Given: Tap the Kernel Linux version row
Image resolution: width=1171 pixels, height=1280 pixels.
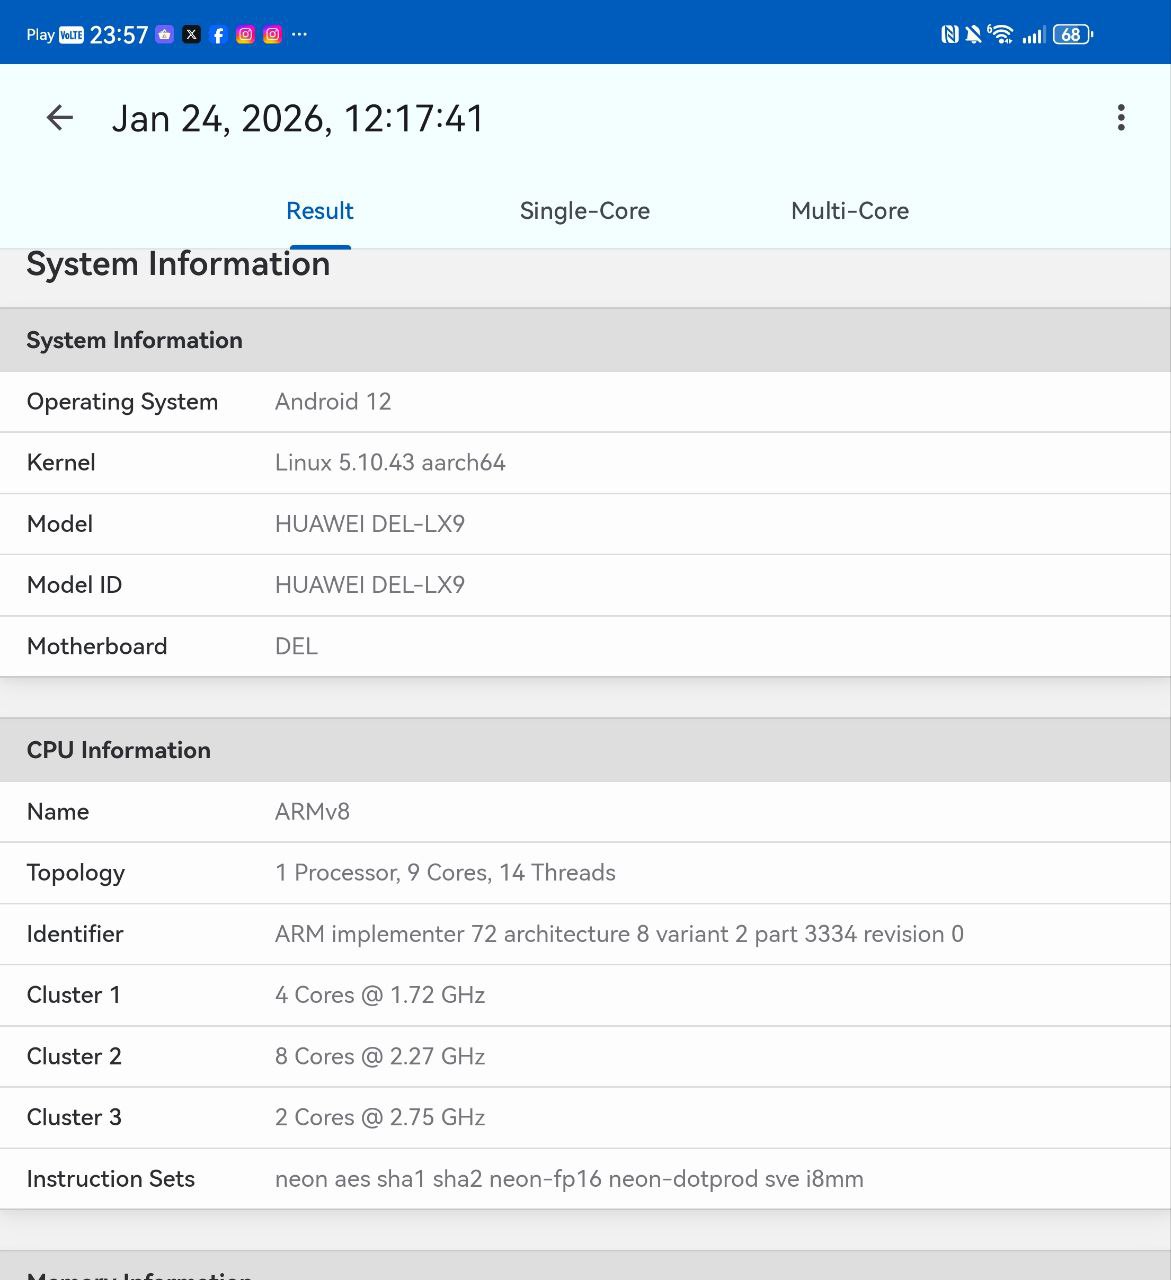Looking at the screenshot, I should click(585, 463).
